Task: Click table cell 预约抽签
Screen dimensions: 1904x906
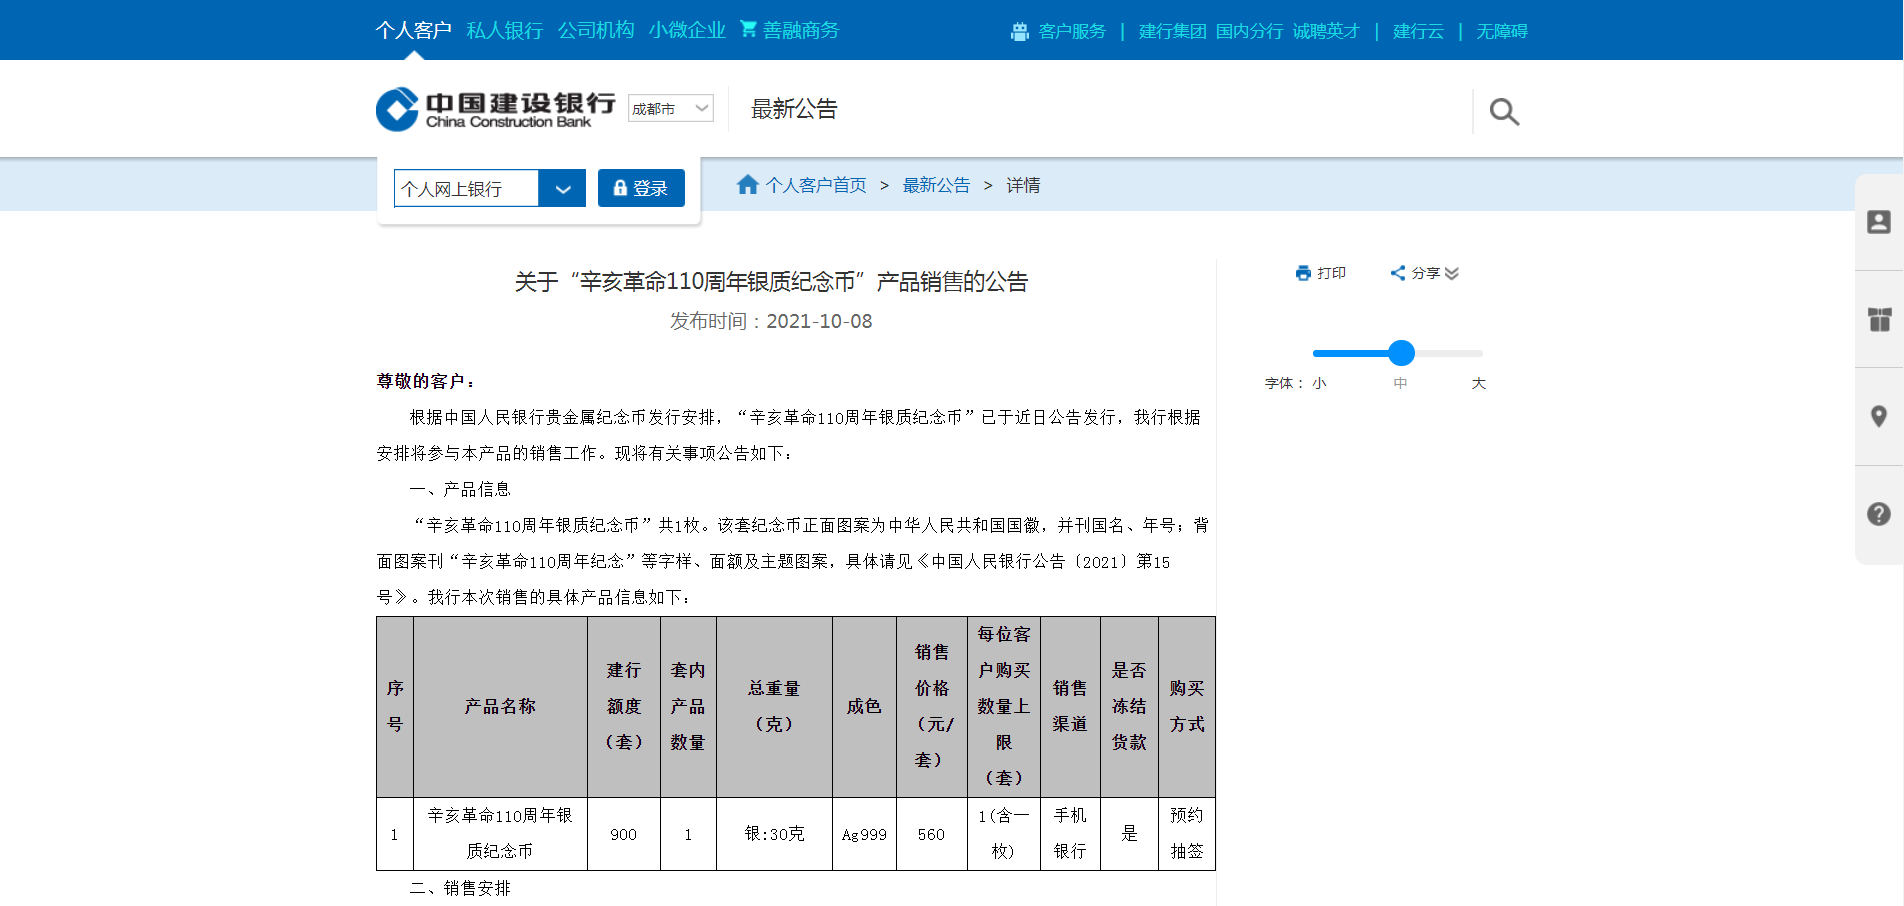Action: click(x=1187, y=834)
